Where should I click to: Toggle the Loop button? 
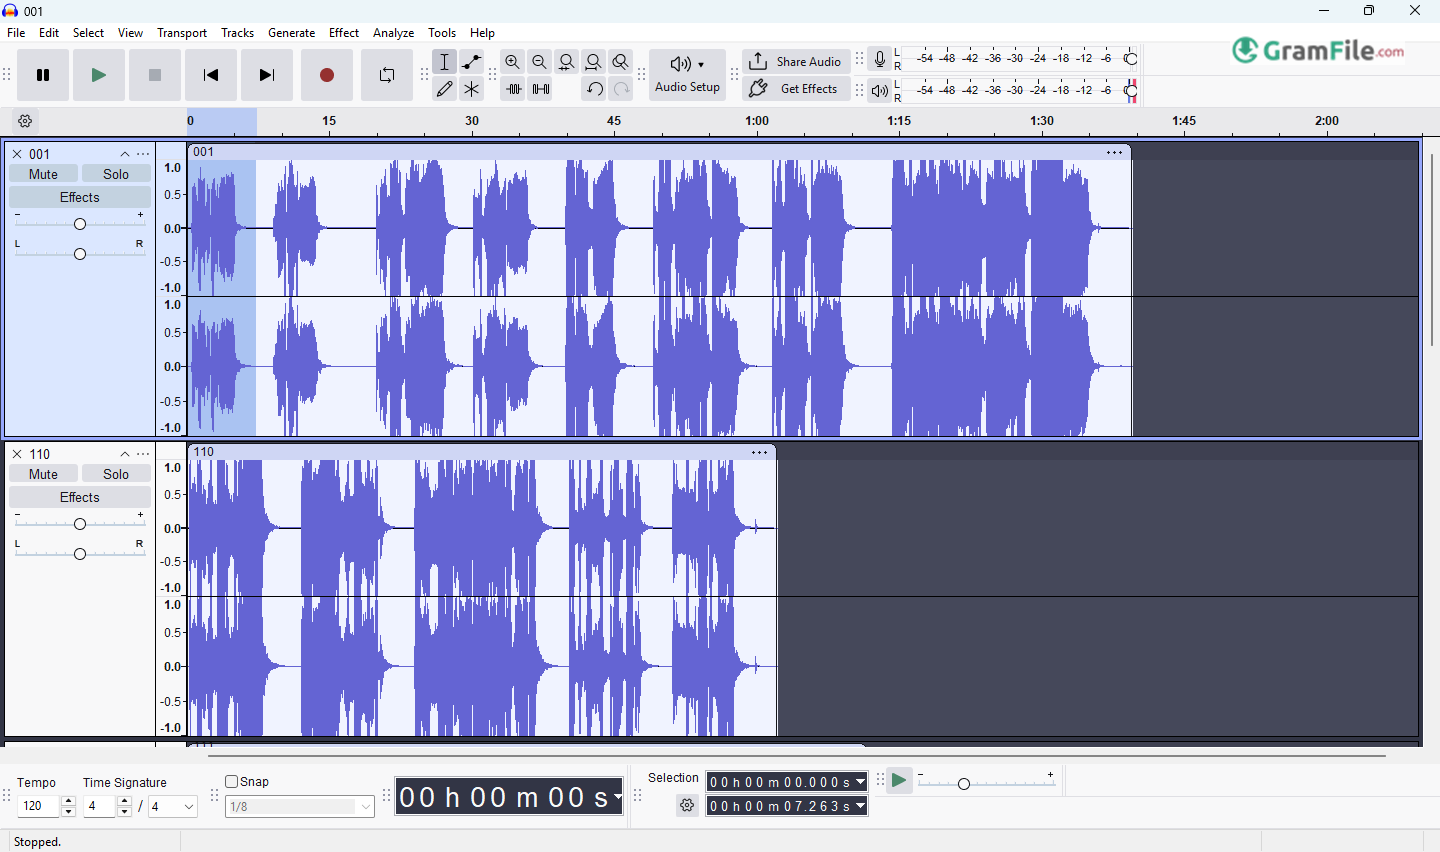tap(387, 75)
